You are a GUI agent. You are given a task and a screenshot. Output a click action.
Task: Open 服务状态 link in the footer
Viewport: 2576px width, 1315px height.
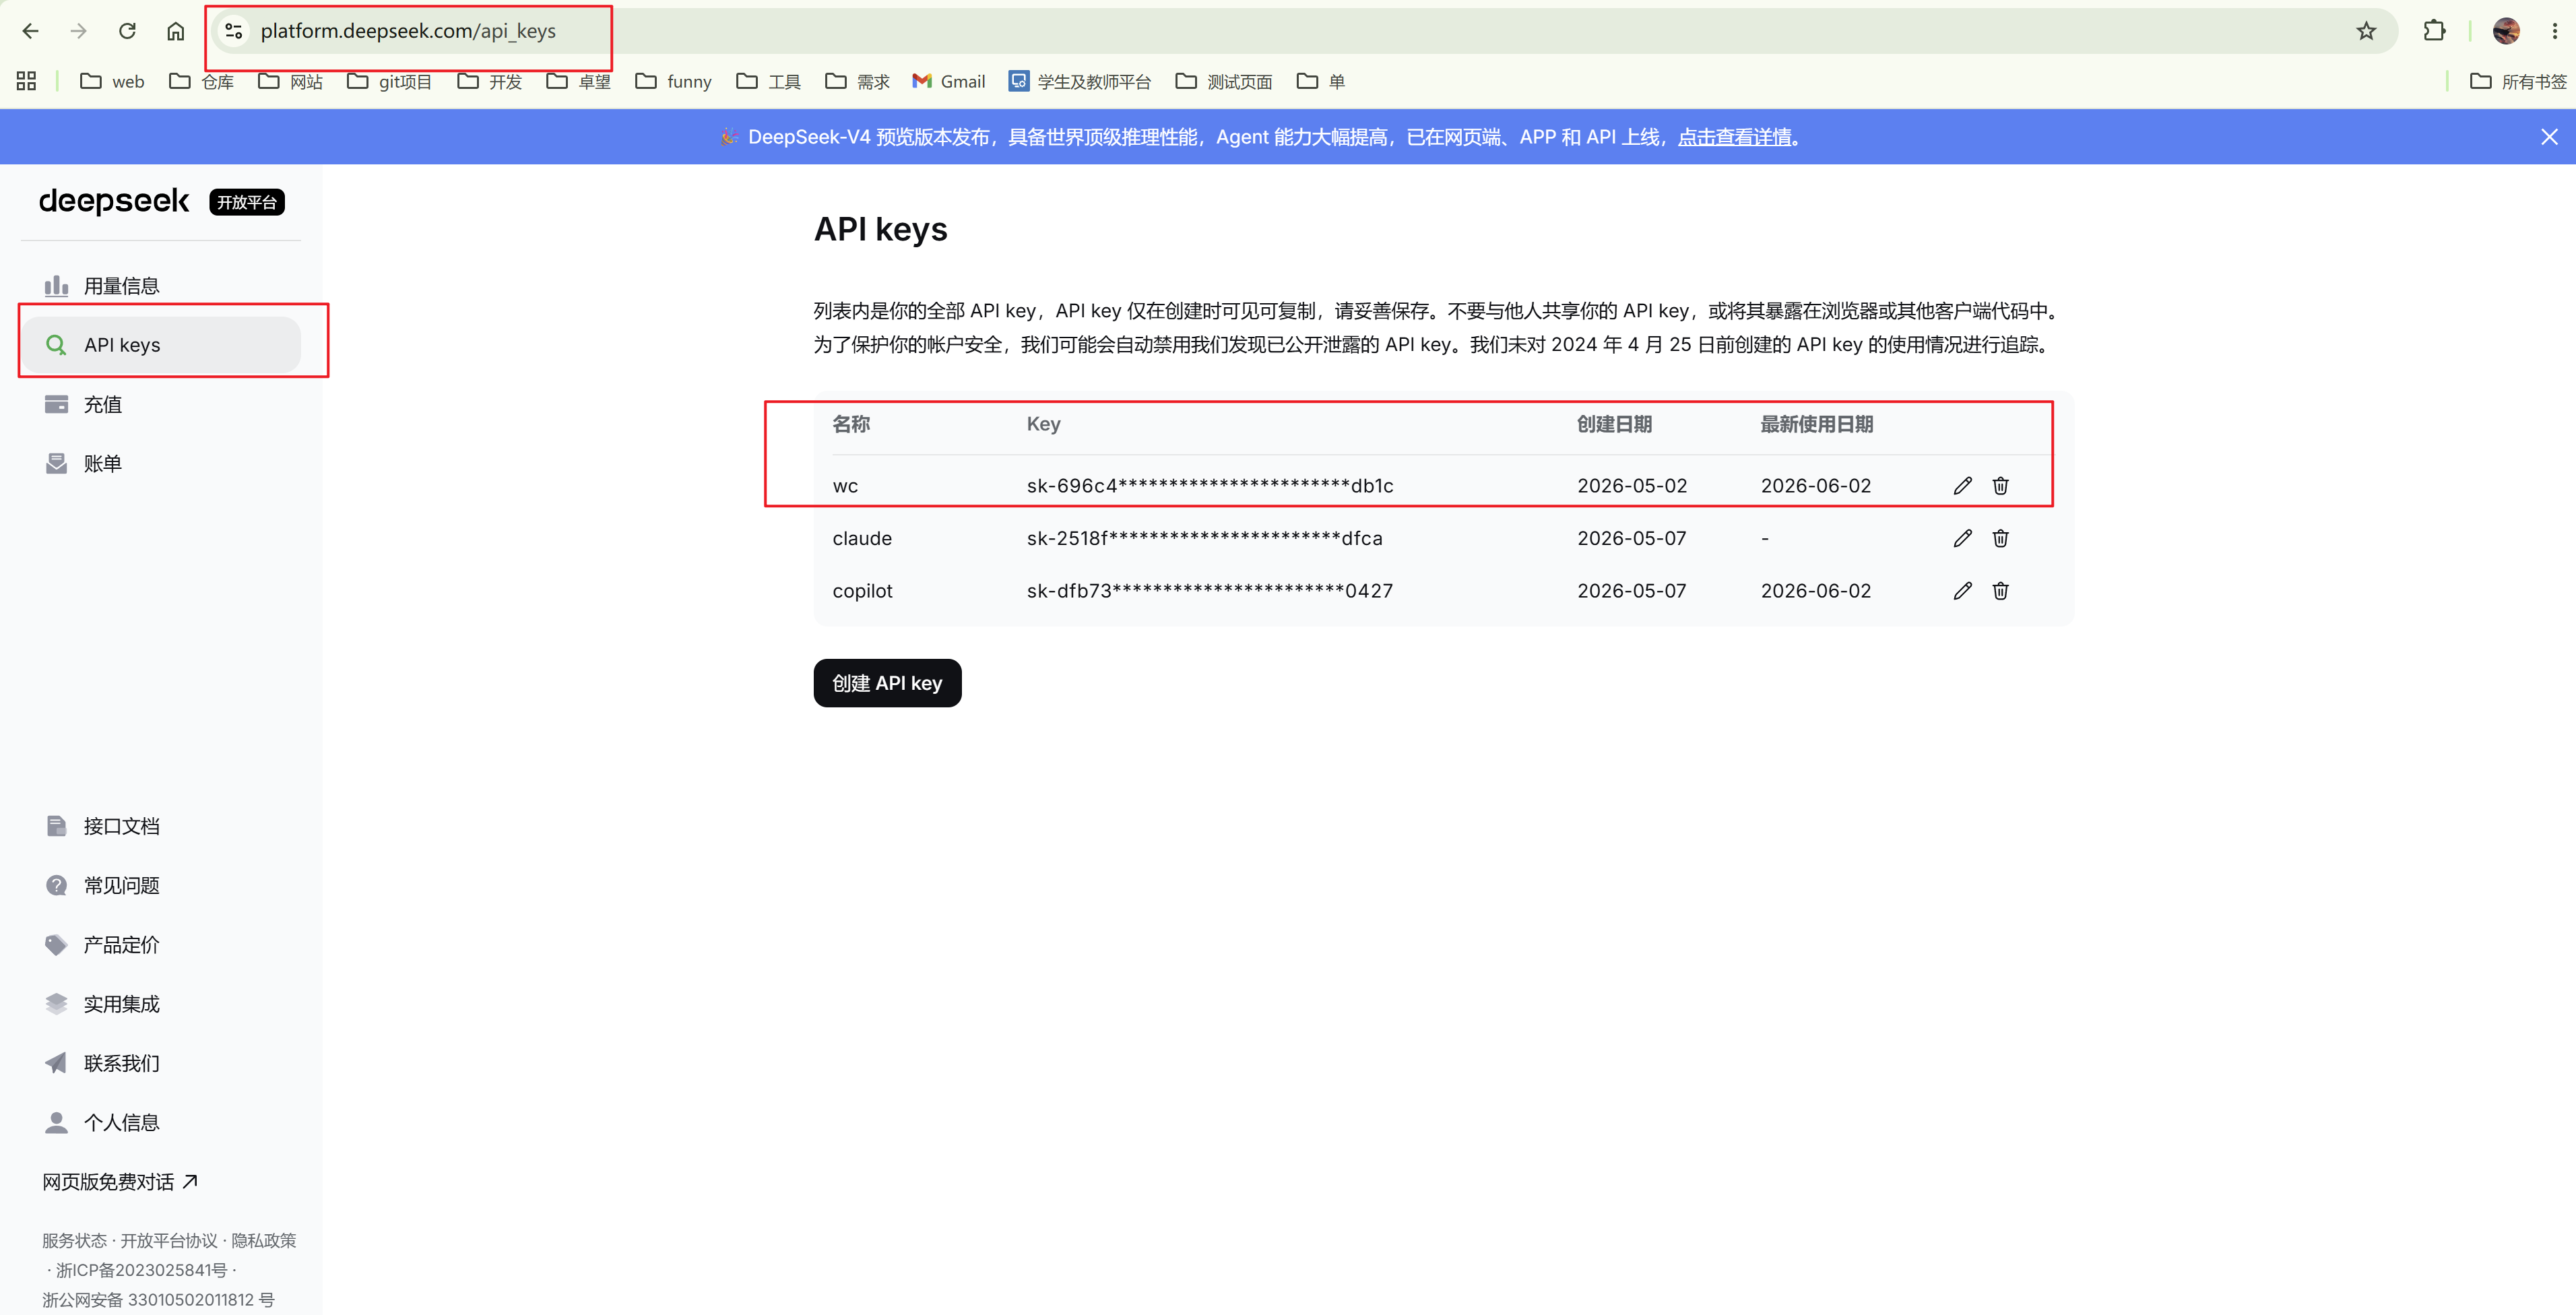pyautogui.click(x=74, y=1241)
